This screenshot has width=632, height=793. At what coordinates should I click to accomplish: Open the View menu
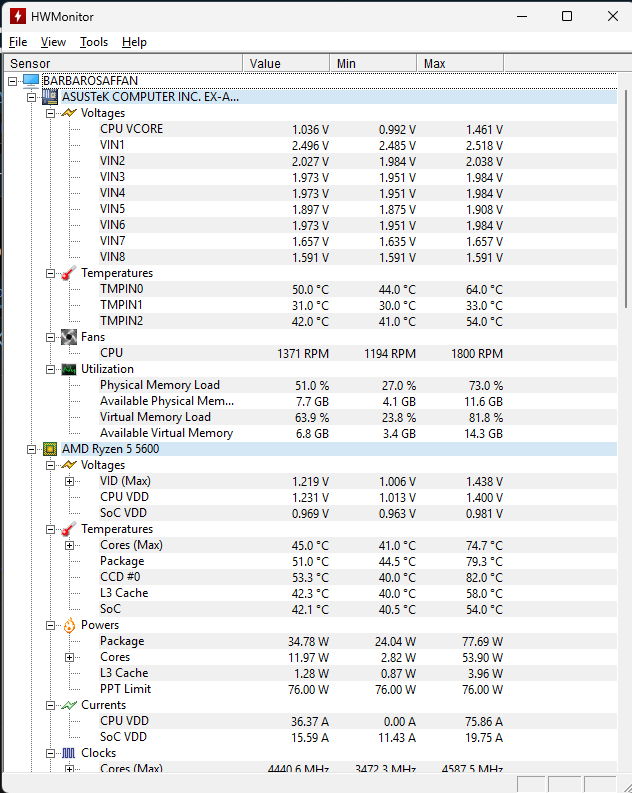(x=53, y=42)
